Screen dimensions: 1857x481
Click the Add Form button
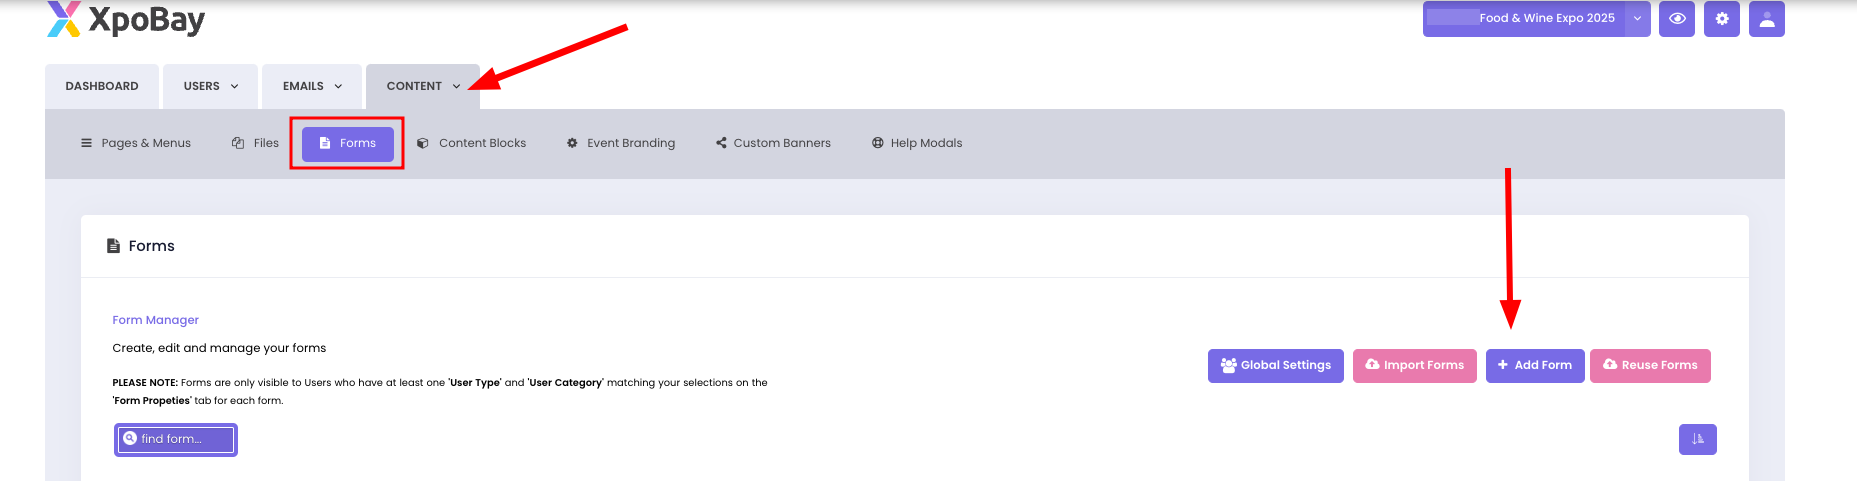1534,365
